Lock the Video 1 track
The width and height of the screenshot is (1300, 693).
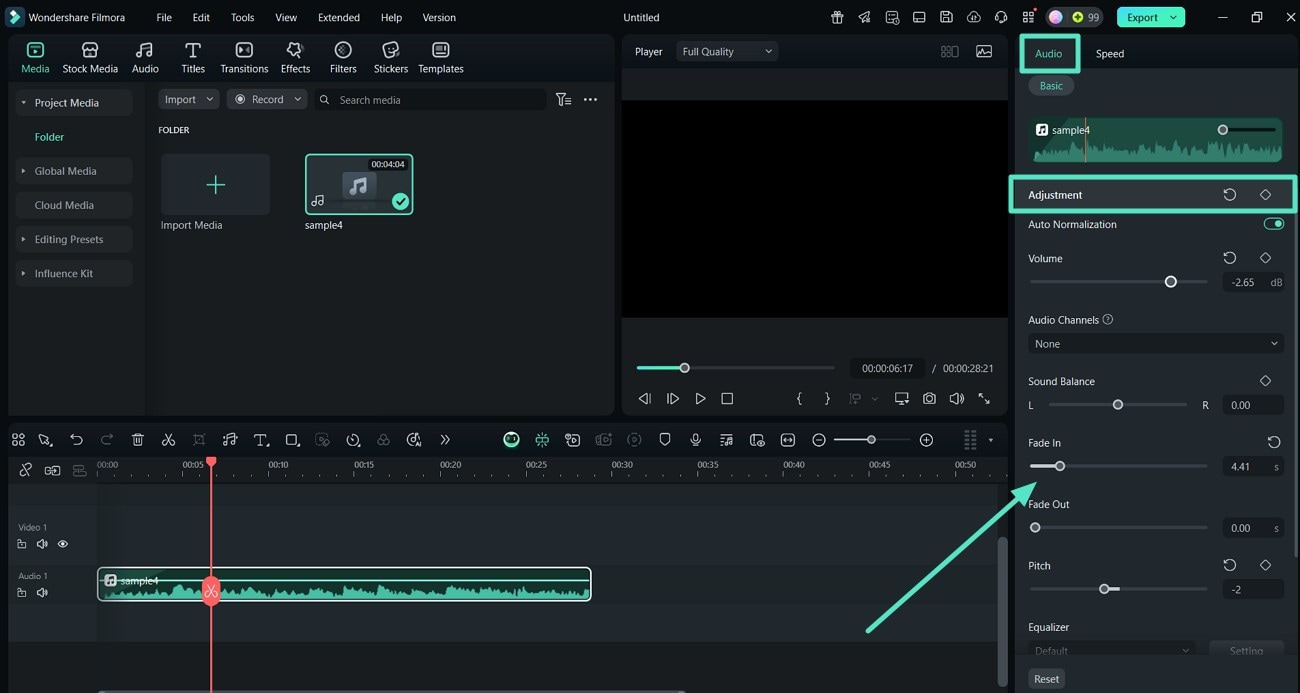pos(22,544)
